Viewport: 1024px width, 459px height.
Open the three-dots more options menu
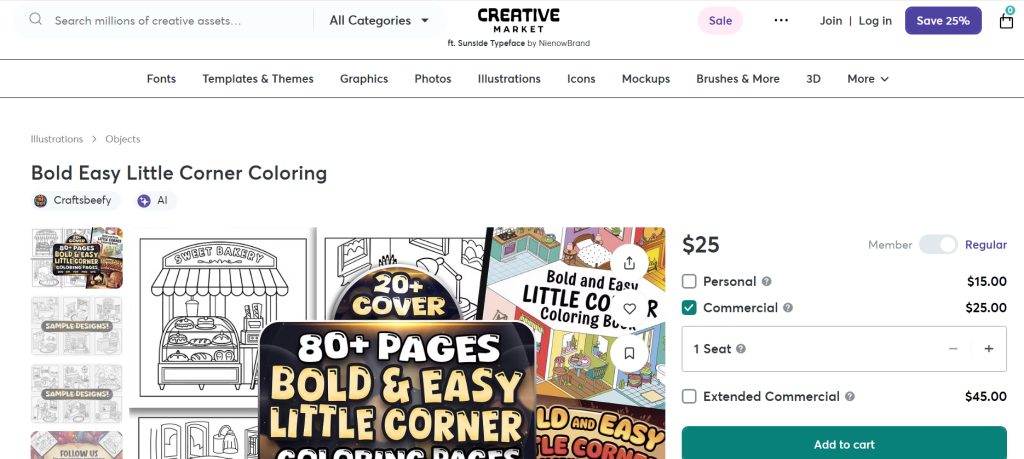pos(781,20)
